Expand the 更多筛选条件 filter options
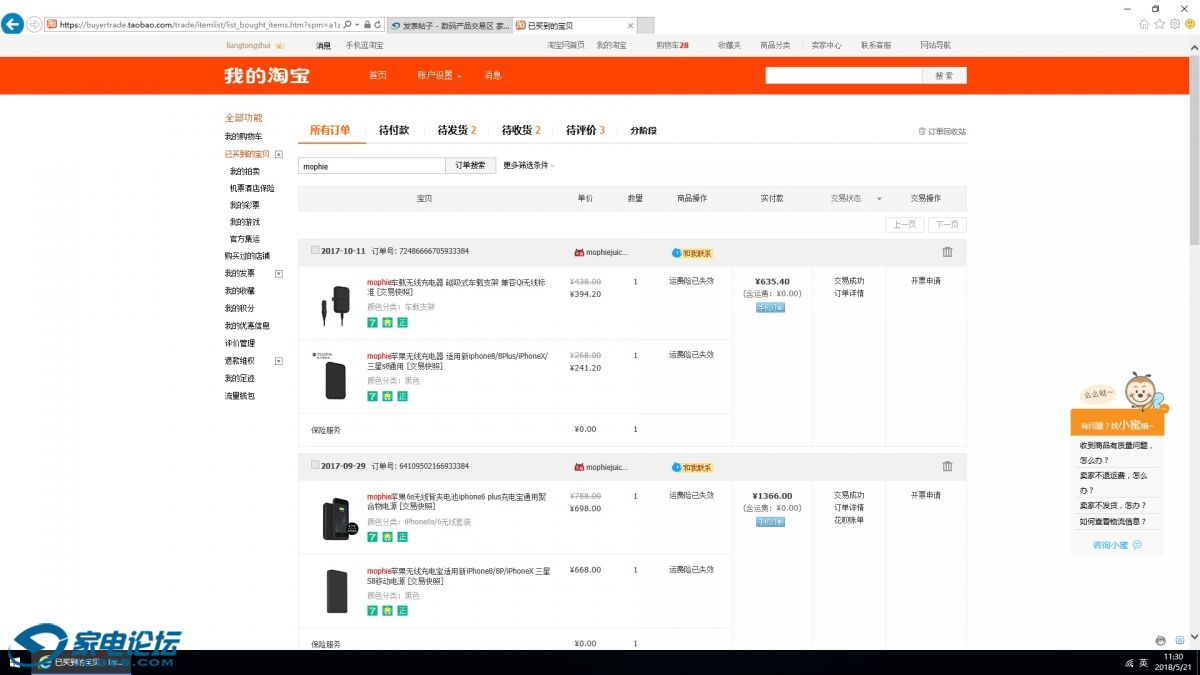This screenshot has width=1200, height=675. pos(529,166)
